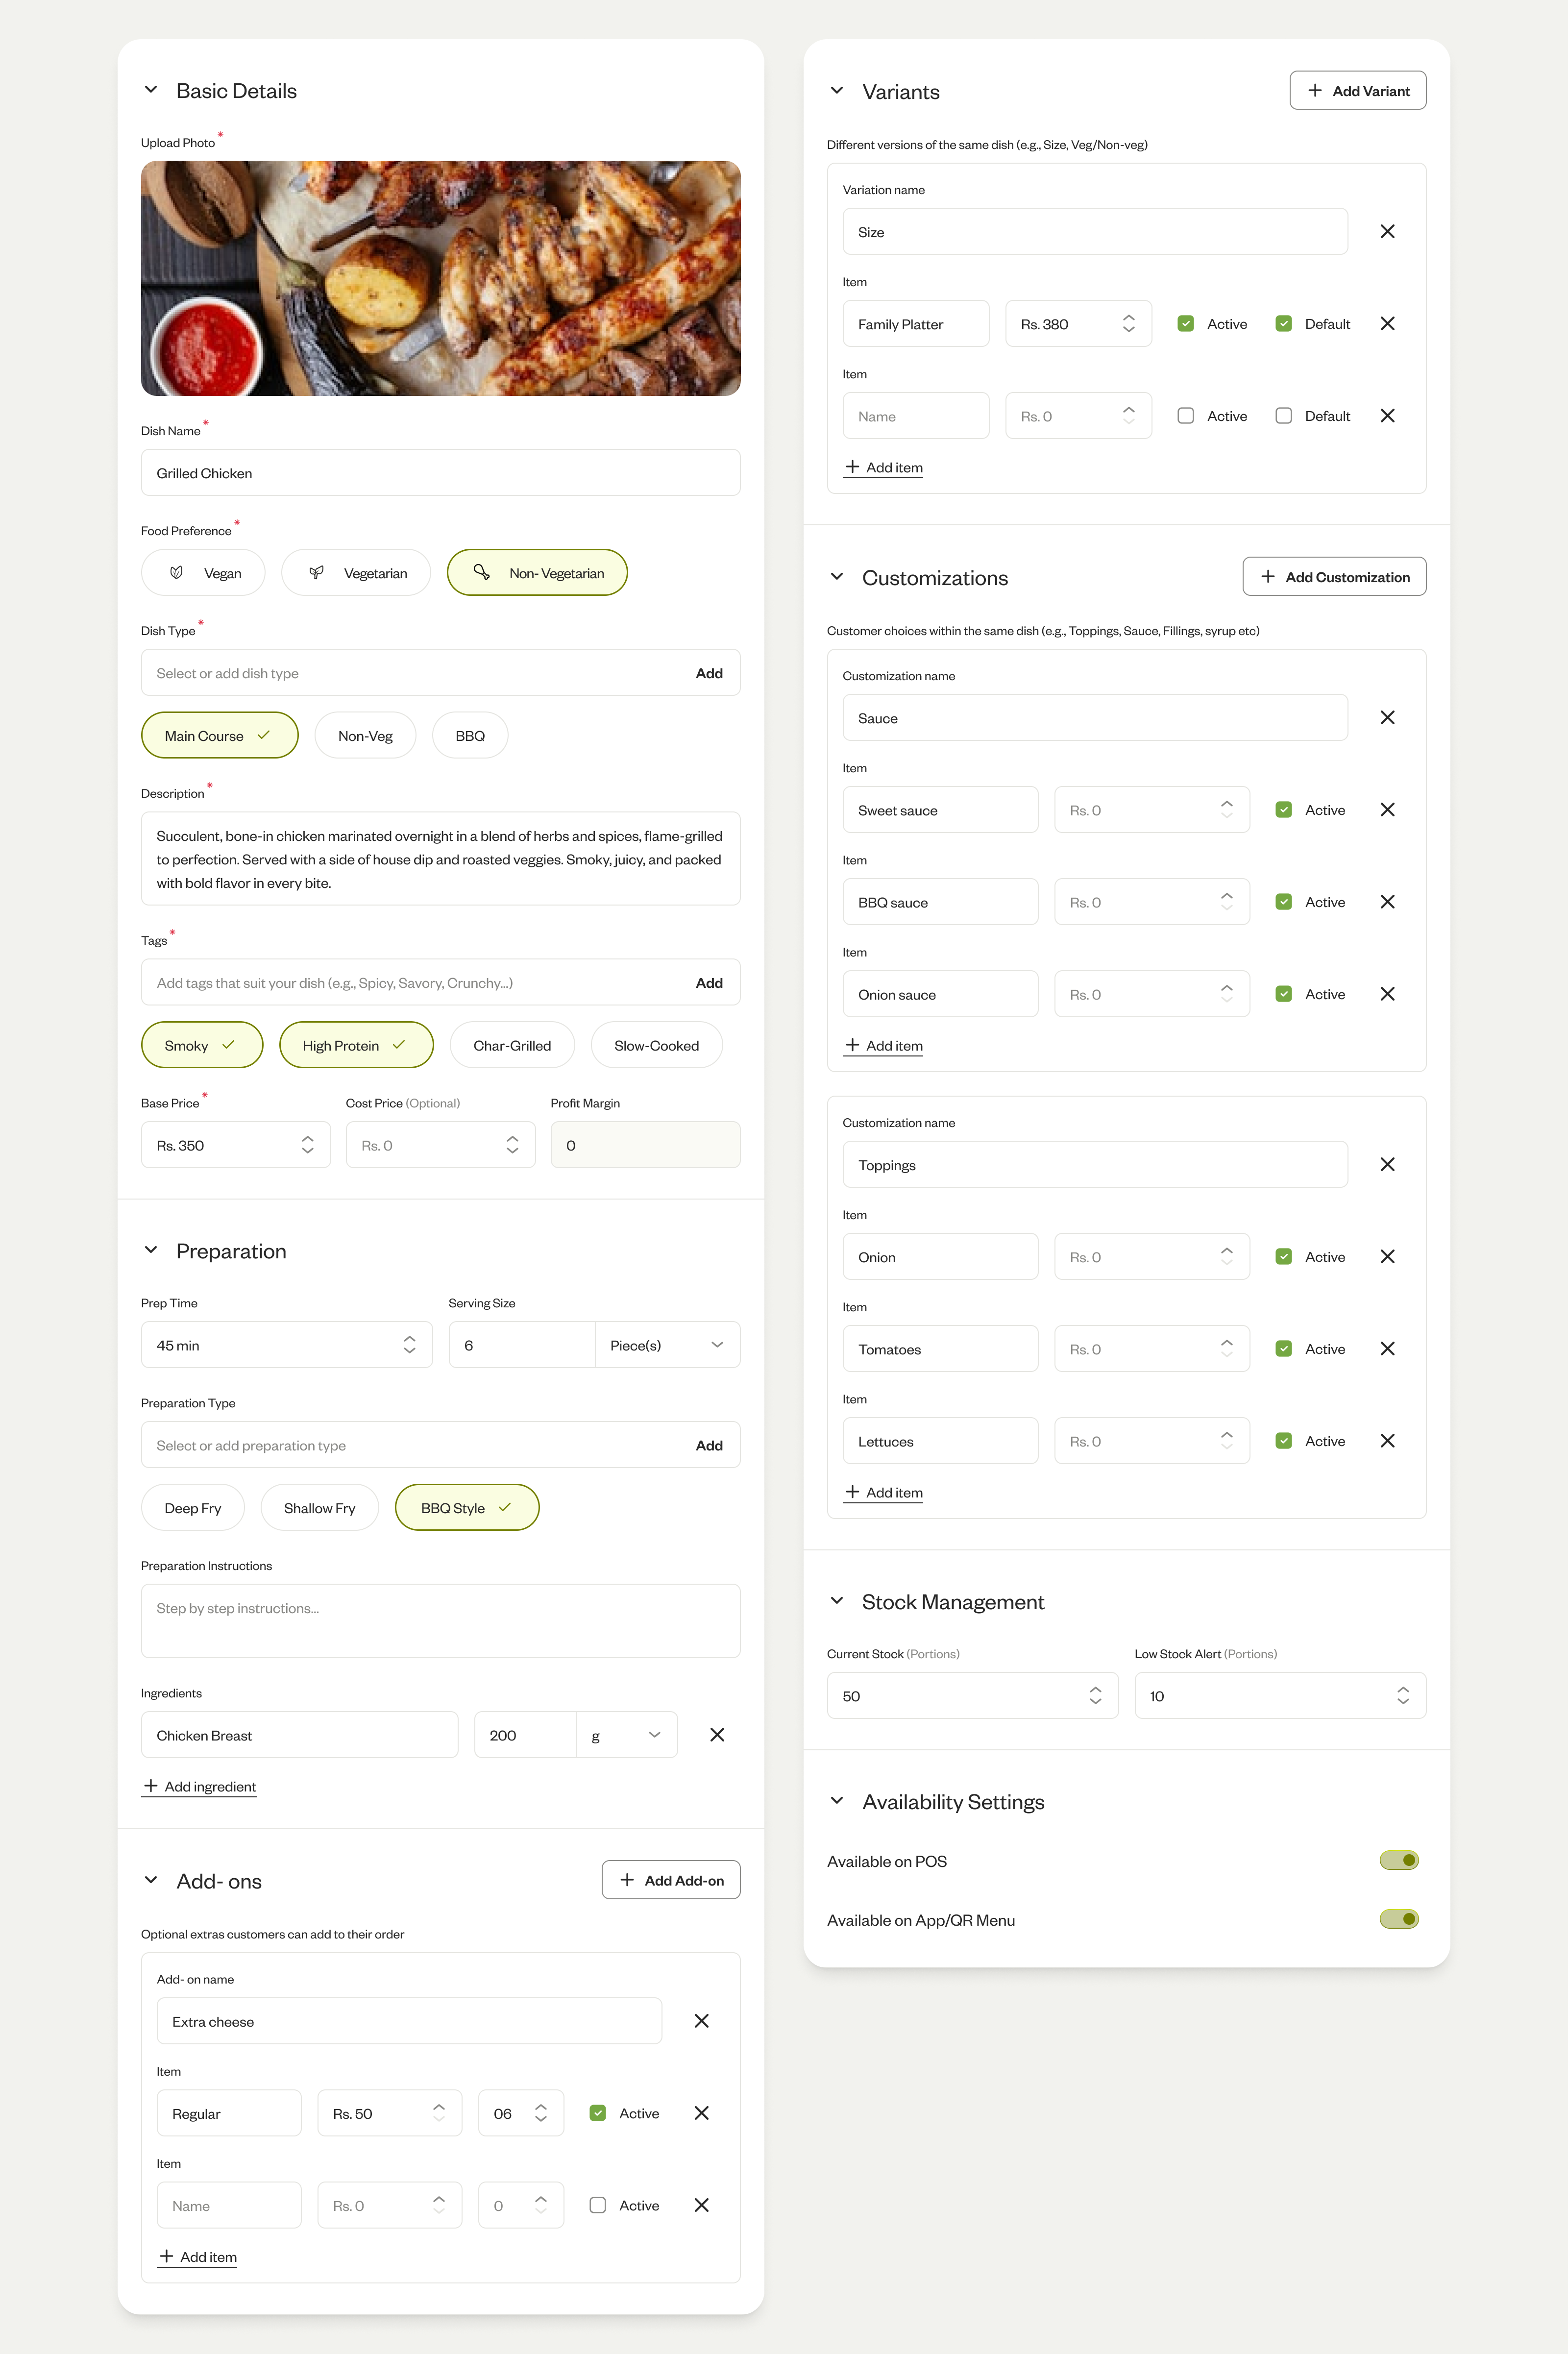Image resolution: width=1568 pixels, height=2354 pixels.
Task: Collapse the Basic Details section
Action: [151, 90]
